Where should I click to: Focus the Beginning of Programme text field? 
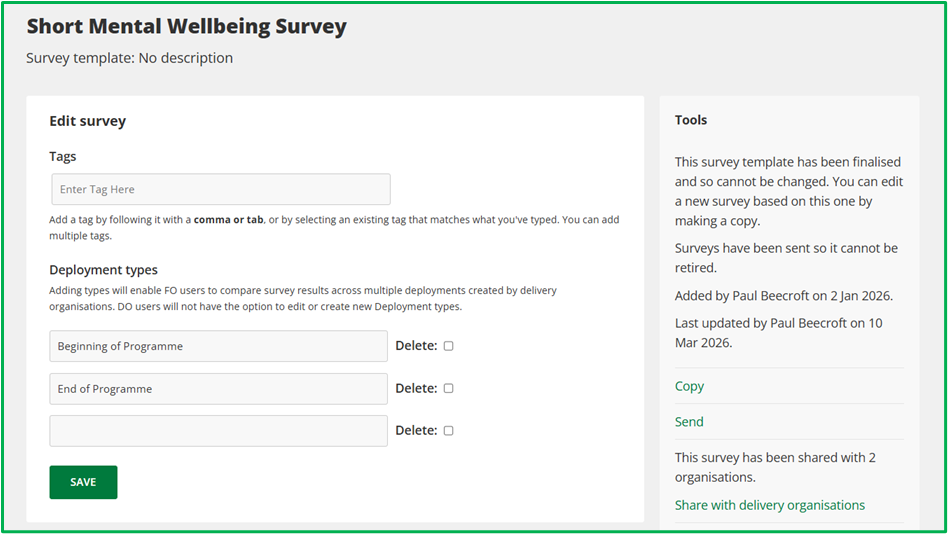[218, 346]
